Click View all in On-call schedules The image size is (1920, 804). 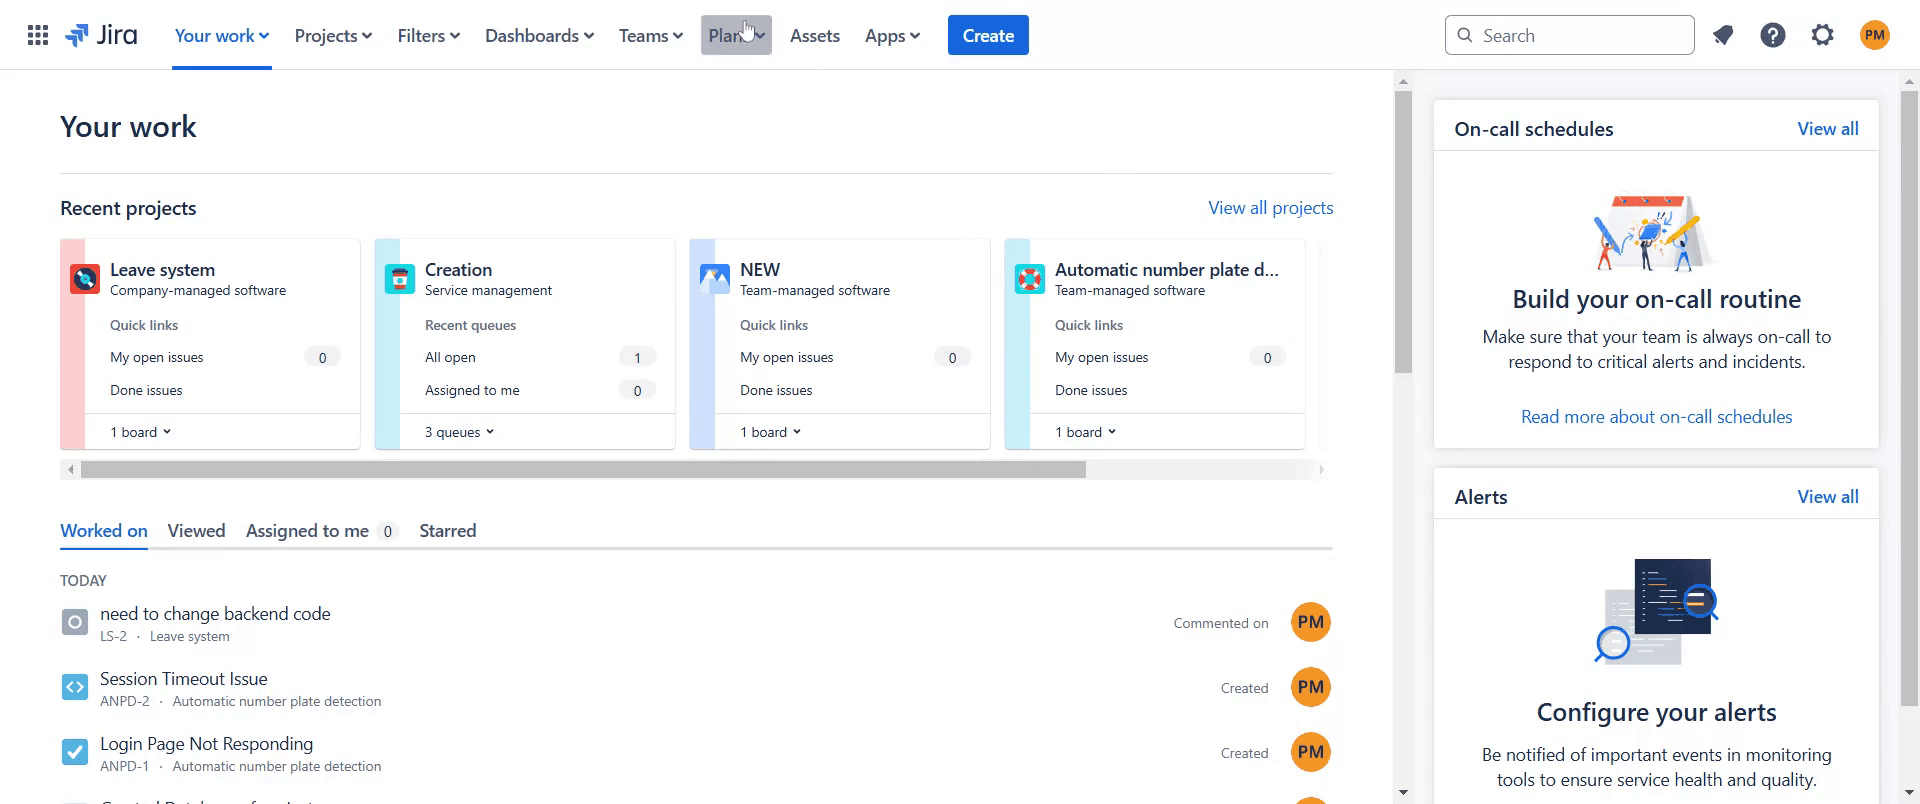coord(1828,129)
